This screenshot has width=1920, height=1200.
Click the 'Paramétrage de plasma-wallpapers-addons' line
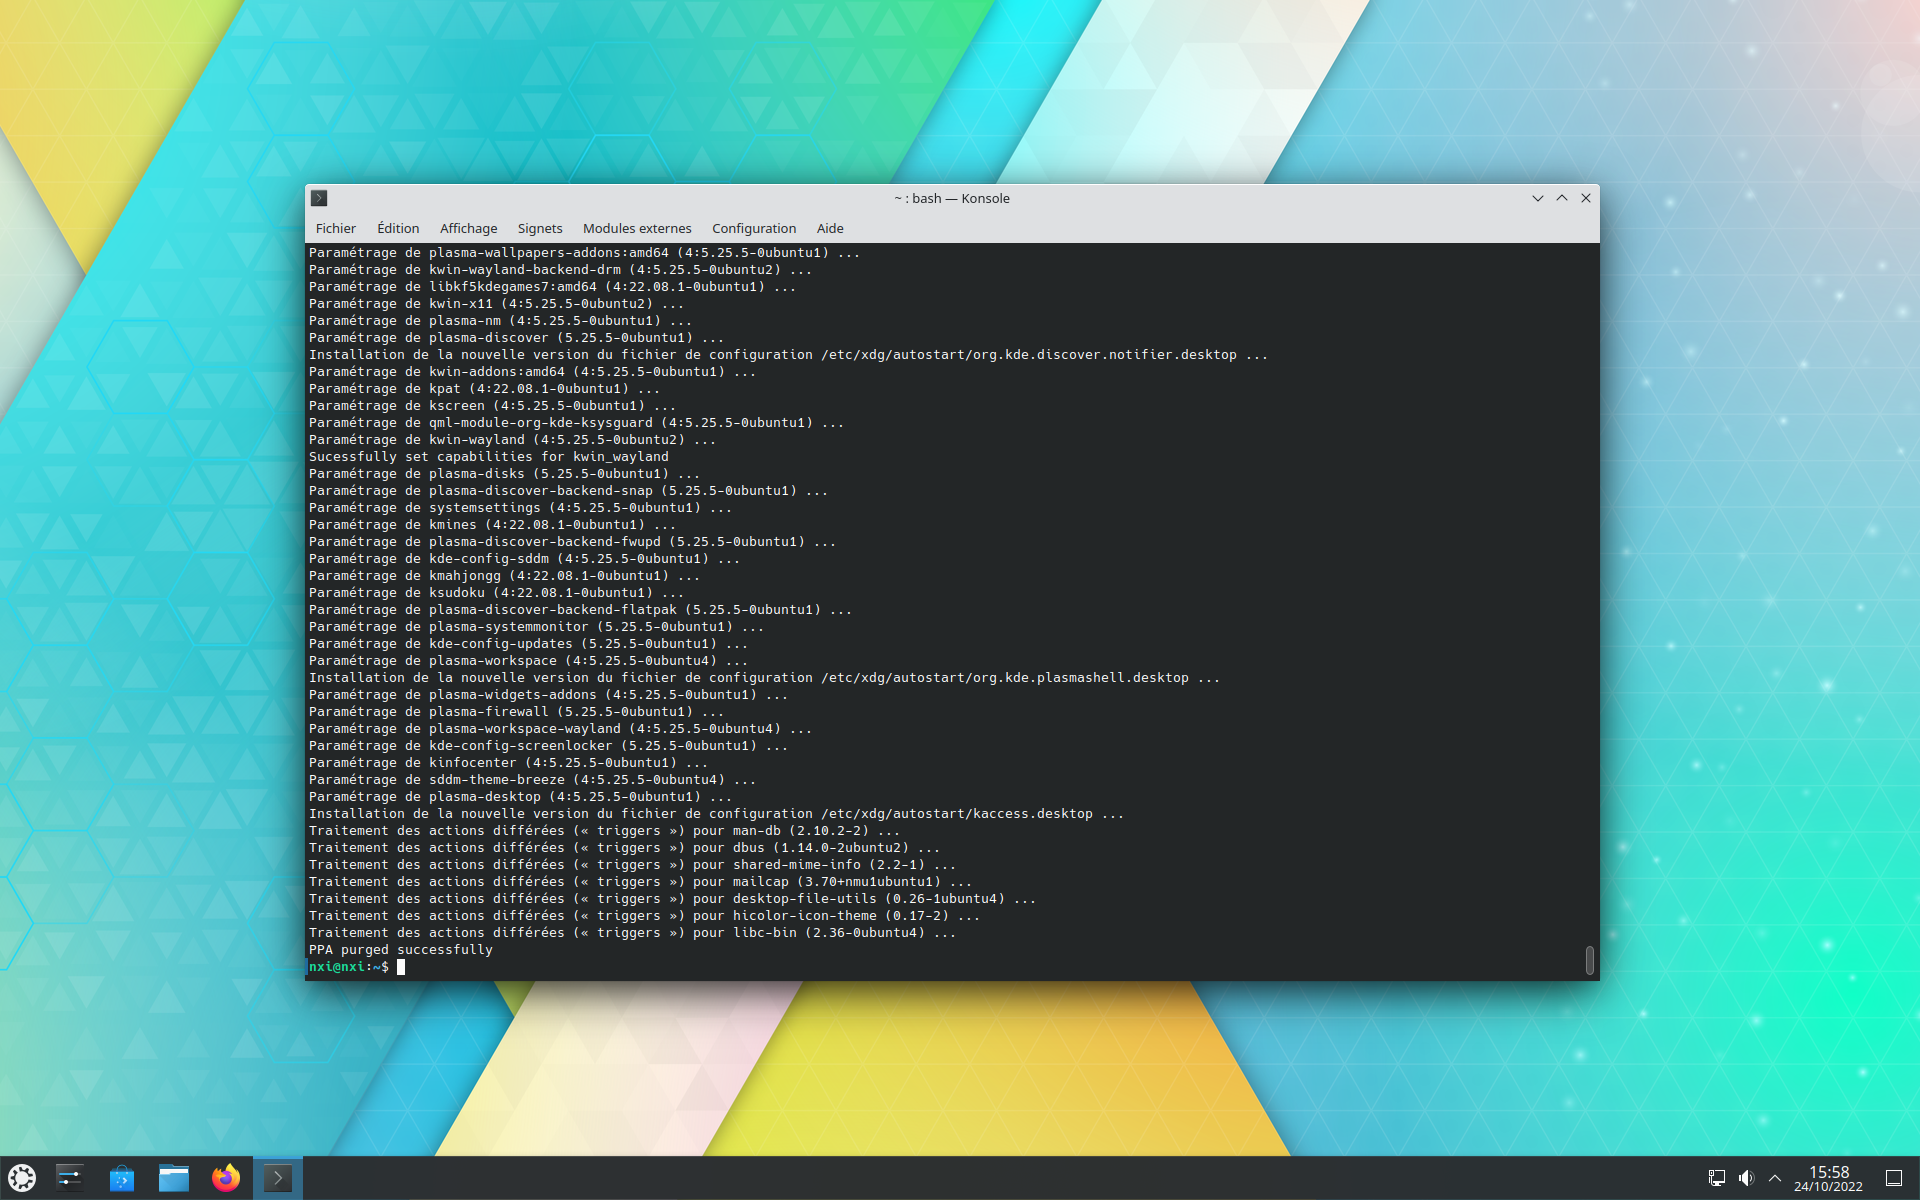point(585,253)
